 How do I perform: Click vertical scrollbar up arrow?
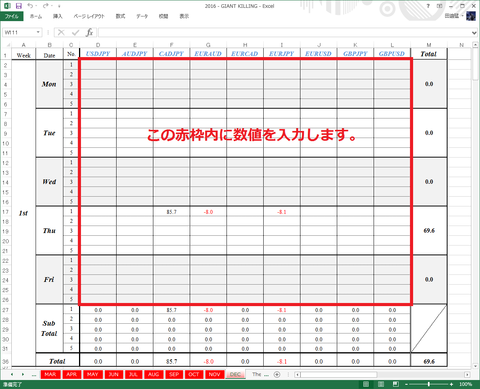point(475,45)
